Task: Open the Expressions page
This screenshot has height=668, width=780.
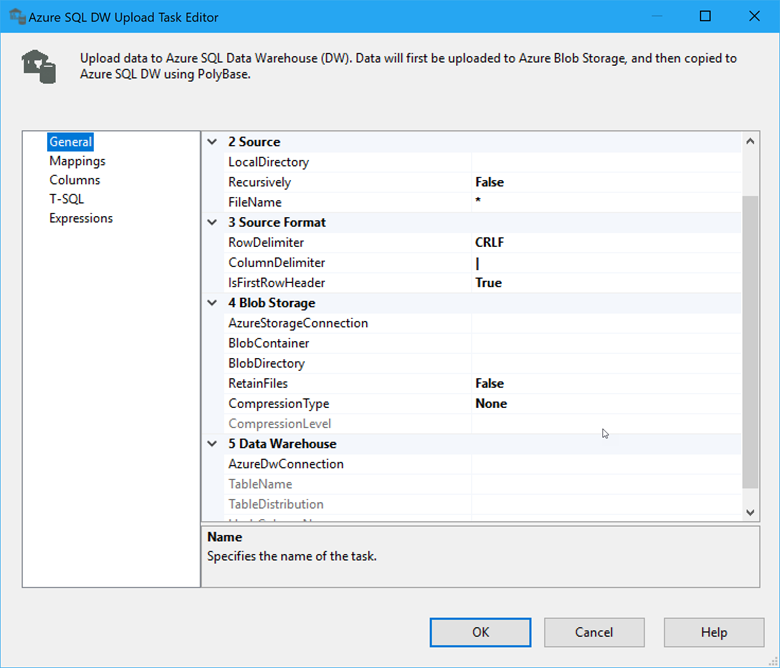Action: click(x=81, y=218)
